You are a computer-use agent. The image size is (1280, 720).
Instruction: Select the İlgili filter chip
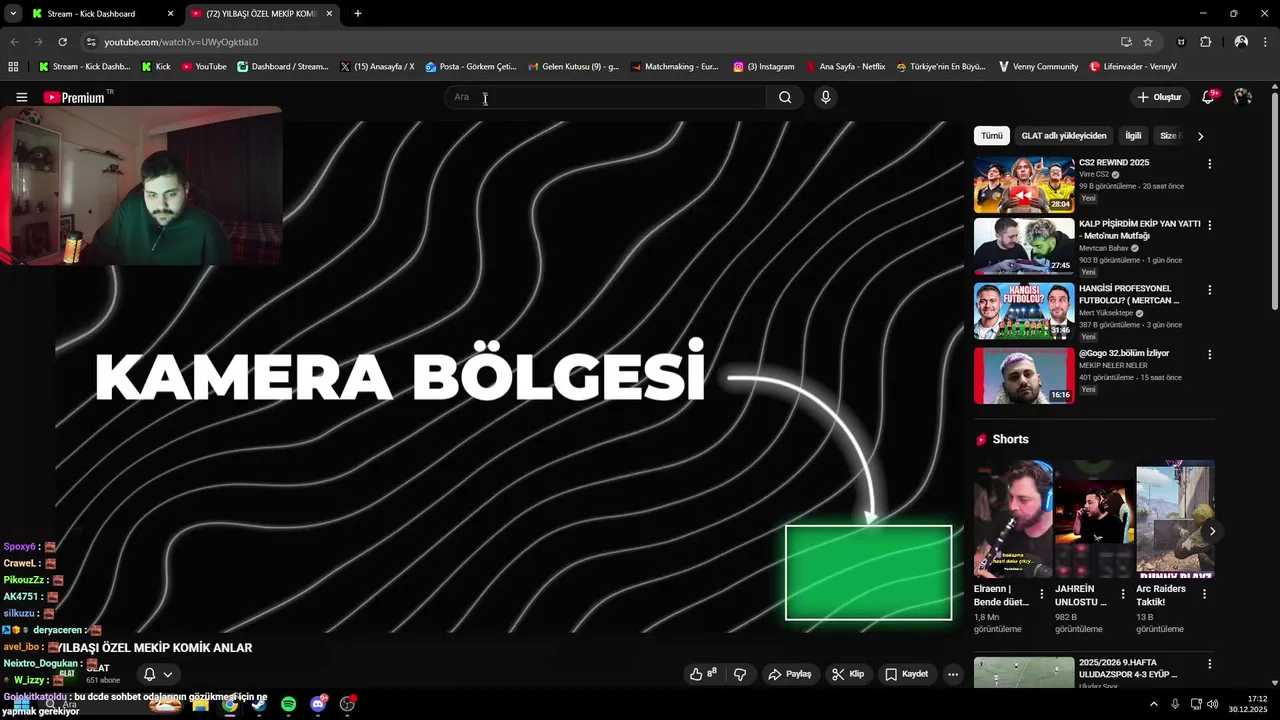click(x=1133, y=136)
